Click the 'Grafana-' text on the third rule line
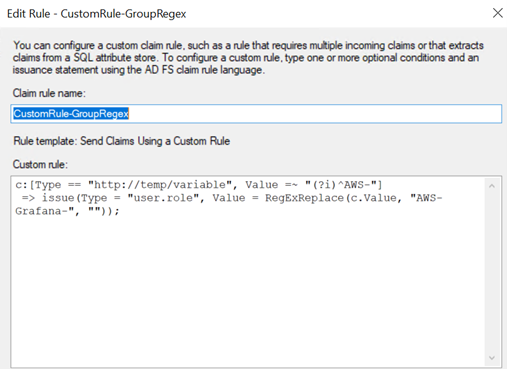507x369 pixels. (41, 211)
